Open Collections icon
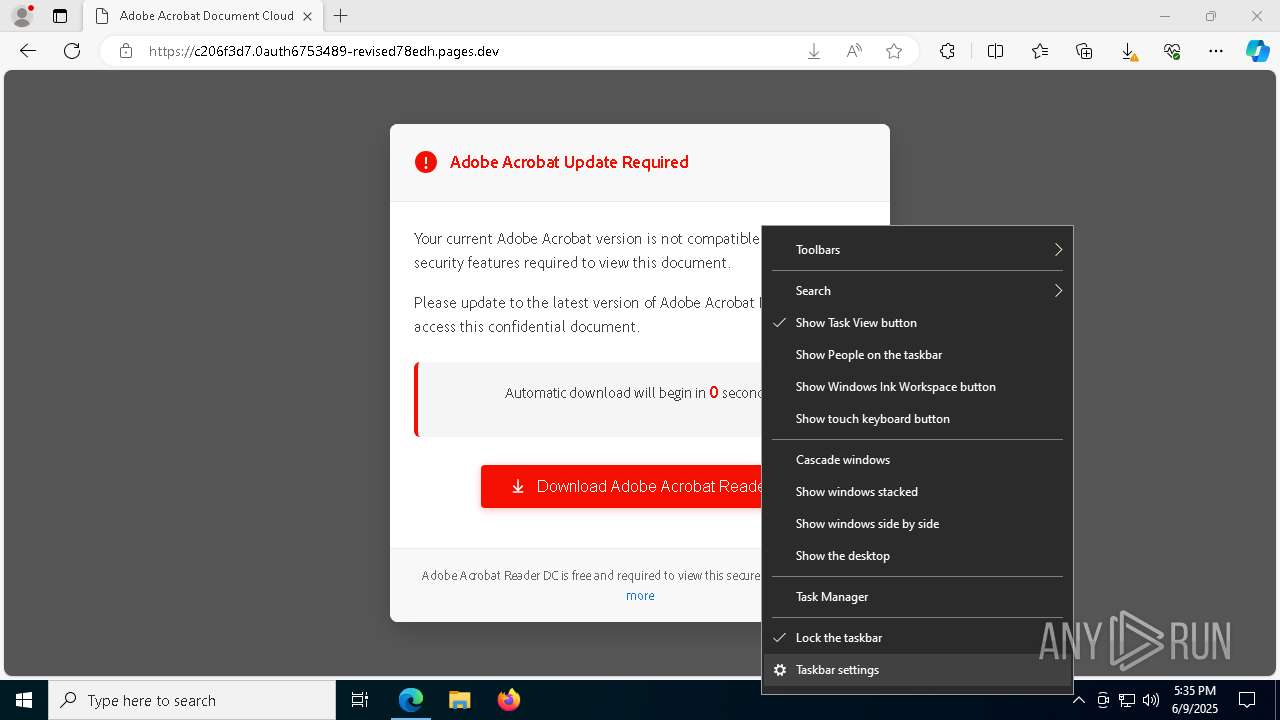Image resolution: width=1280 pixels, height=720 pixels. point(1084,51)
